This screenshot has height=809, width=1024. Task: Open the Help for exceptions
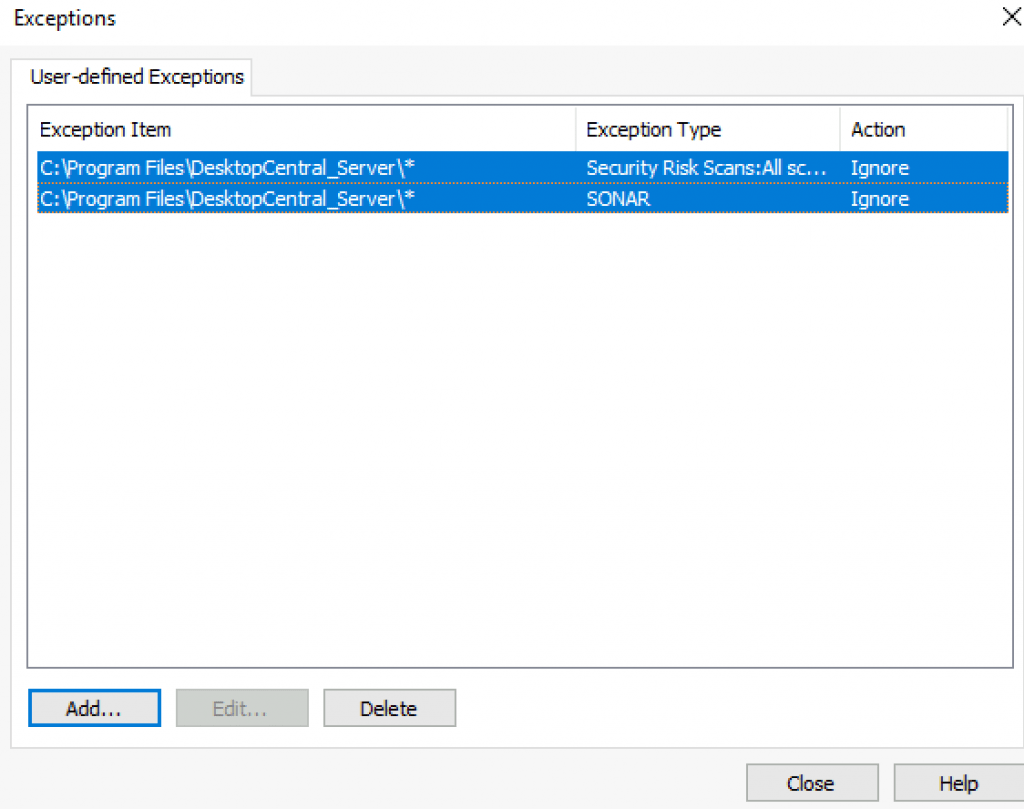[957, 782]
